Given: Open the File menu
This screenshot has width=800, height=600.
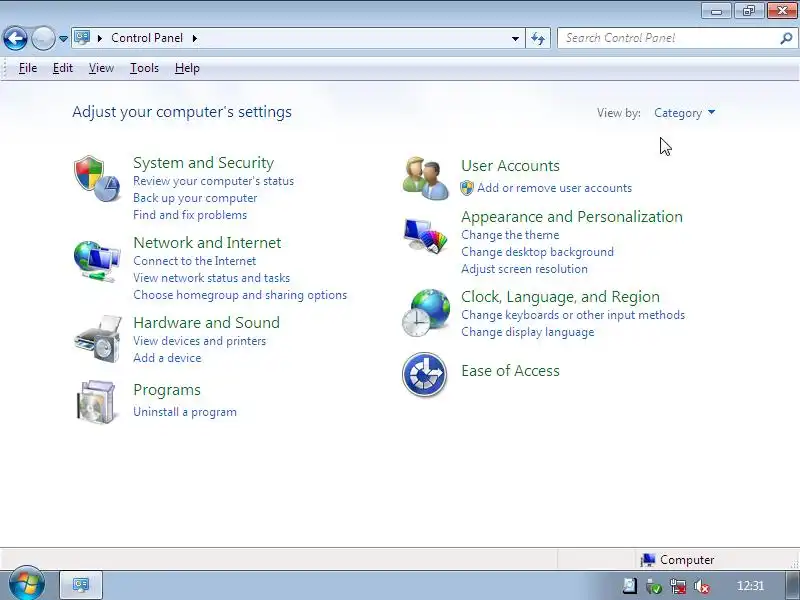Looking at the screenshot, I should [28, 68].
